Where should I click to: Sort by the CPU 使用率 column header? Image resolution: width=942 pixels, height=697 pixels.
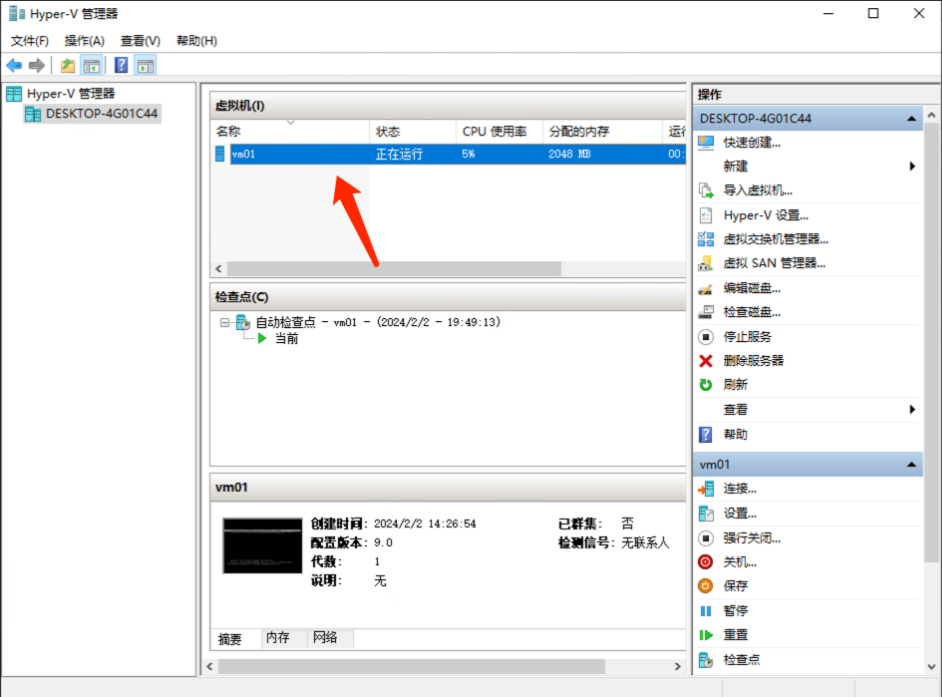[499, 132]
